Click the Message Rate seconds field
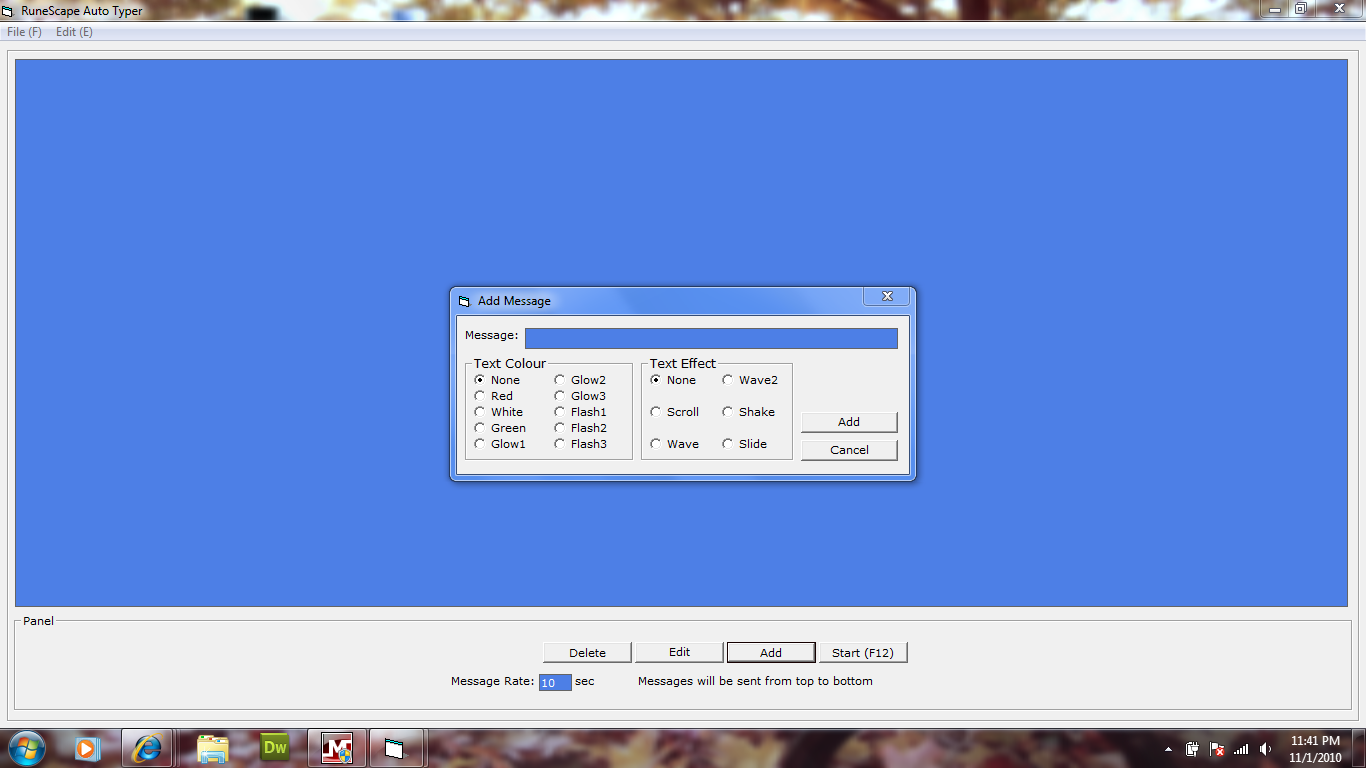Image resolution: width=1366 pixels, height=768 pixels. [555, 683]
